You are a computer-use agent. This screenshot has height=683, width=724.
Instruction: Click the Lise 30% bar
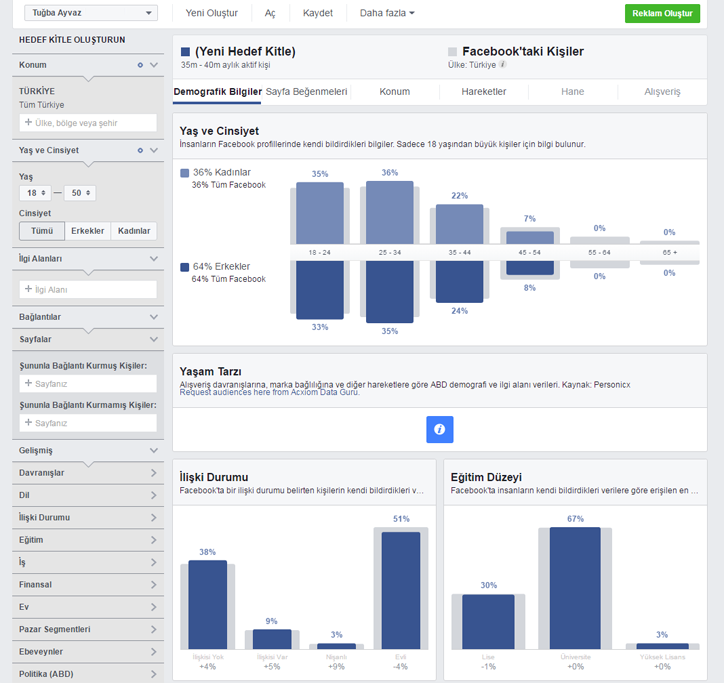coord(488,622)
